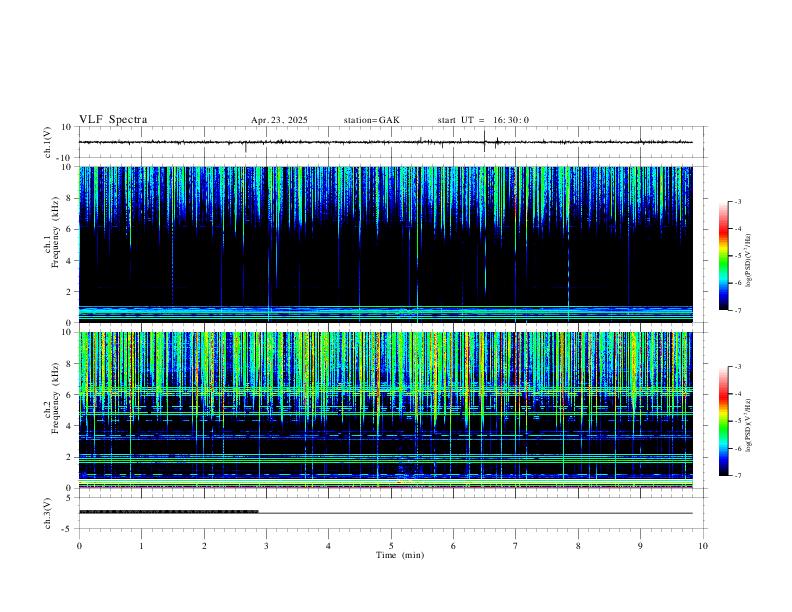Click the time axis tick label "4"
Image resolution: width=792 pixels, height=612 pixels.
(x=328, y=546)
